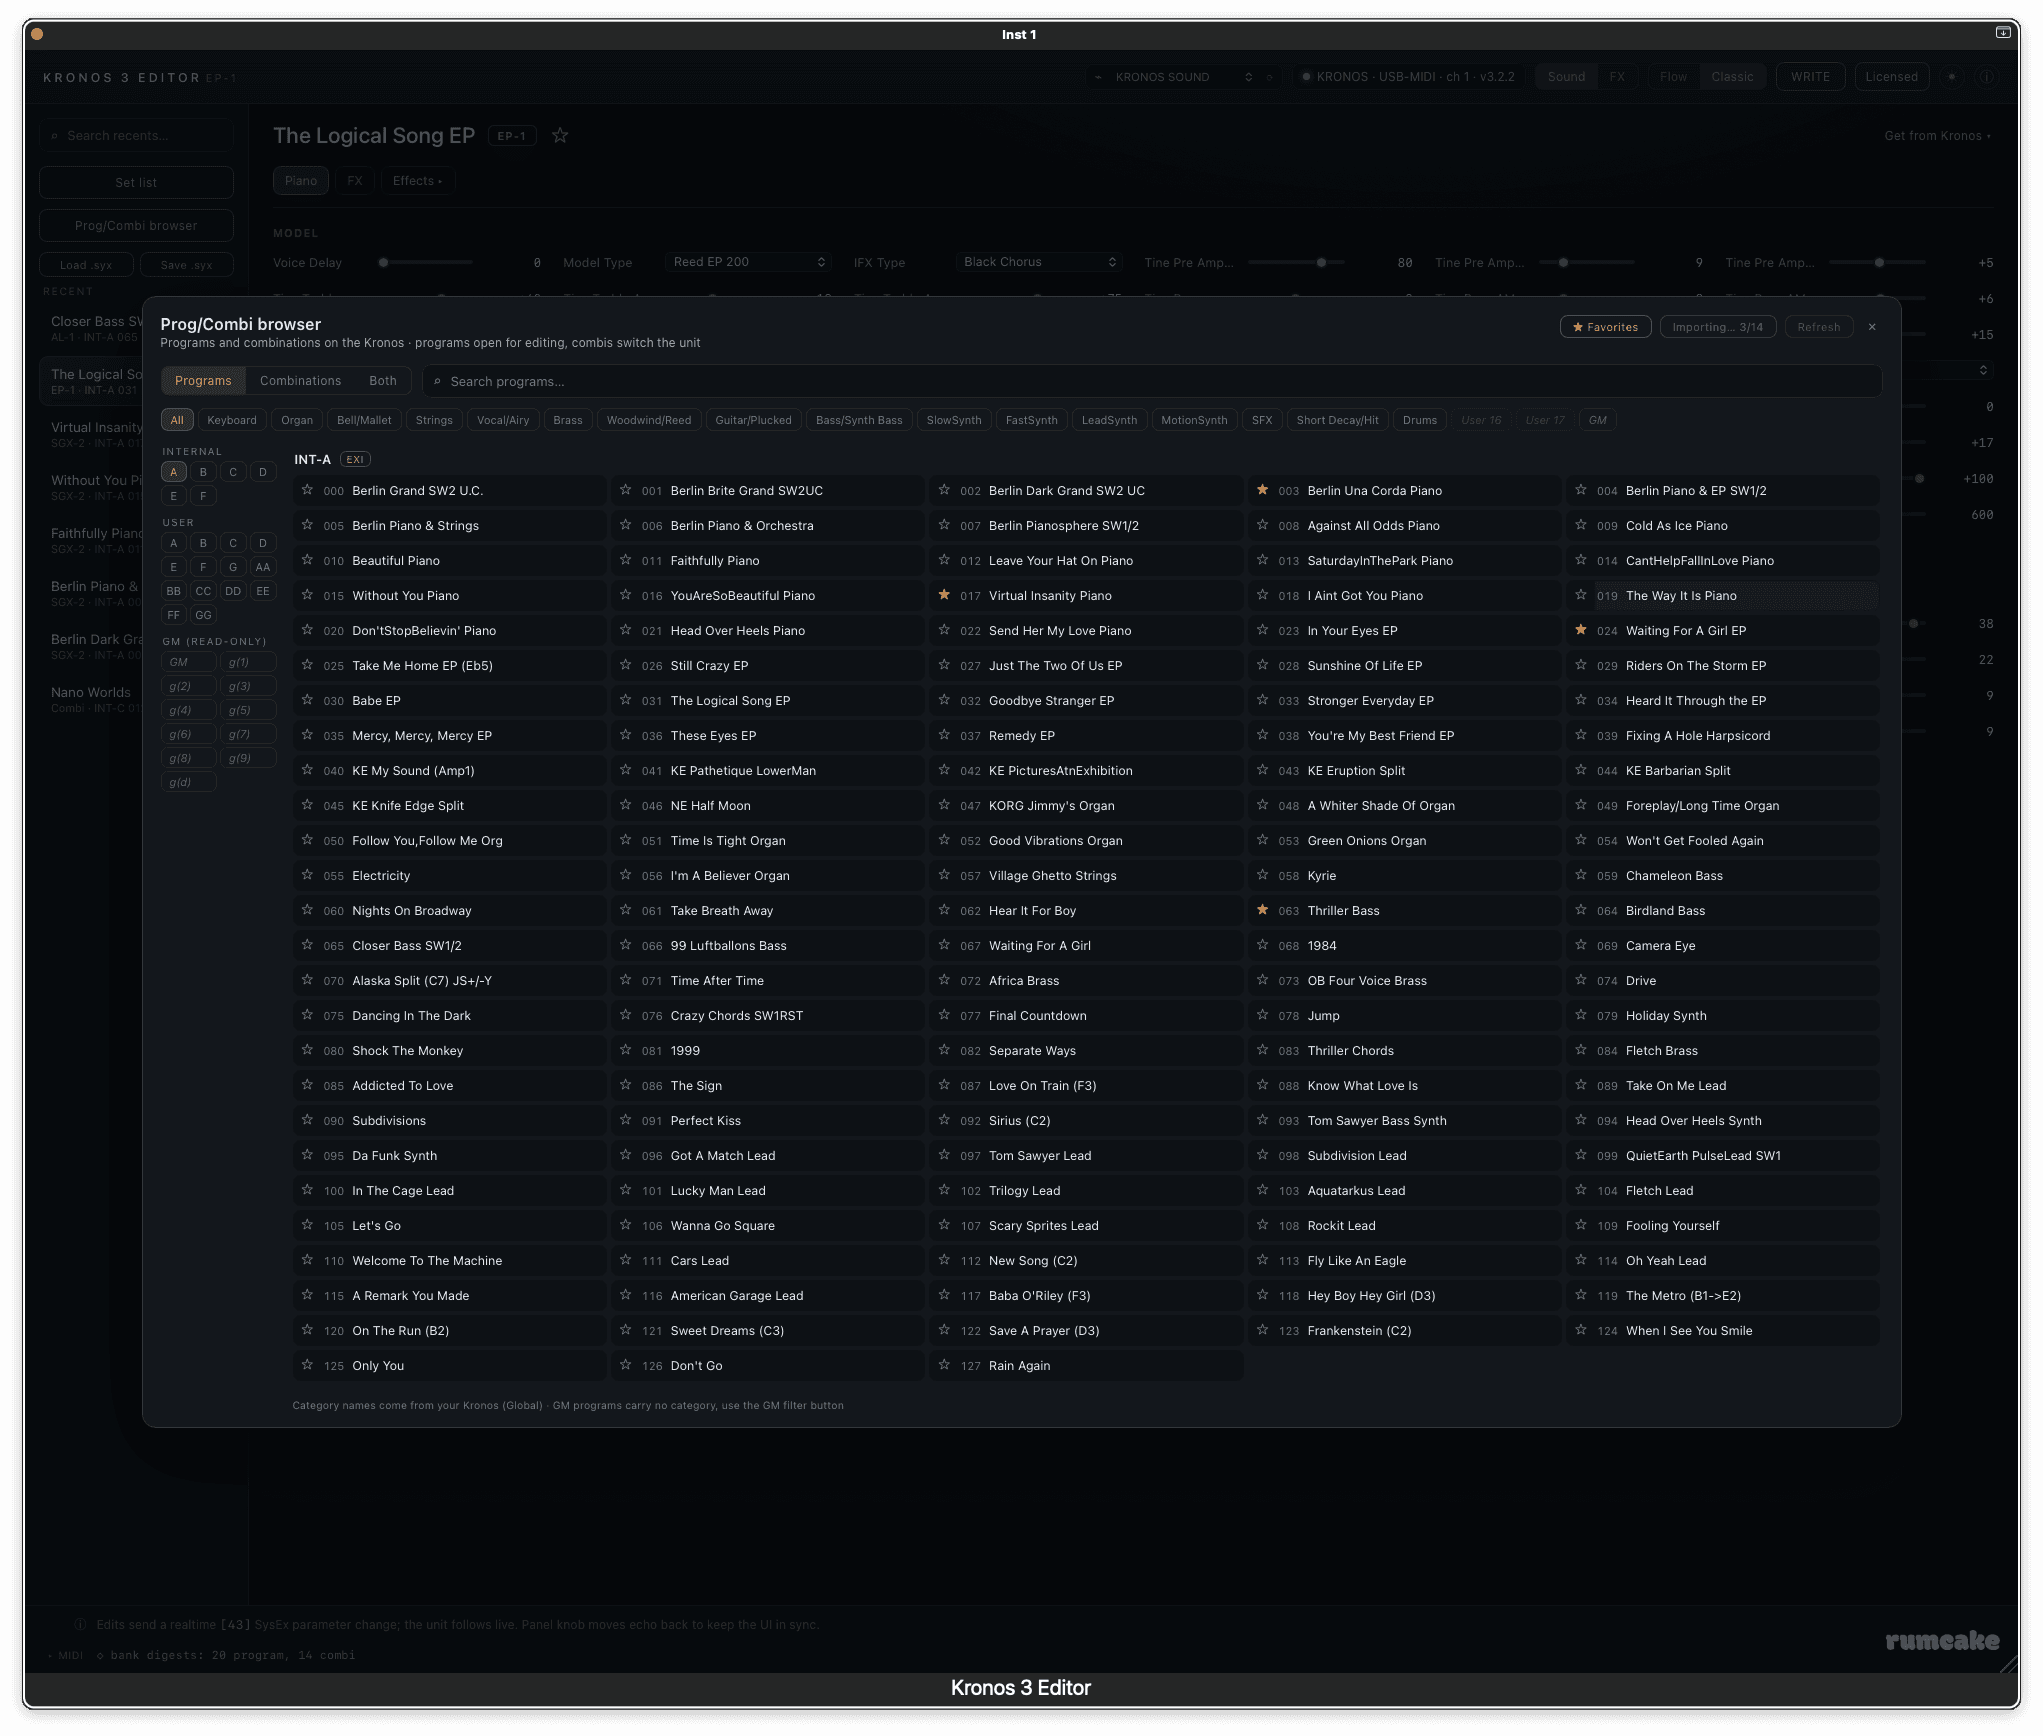Expand the Effects menu

(417, 181)
